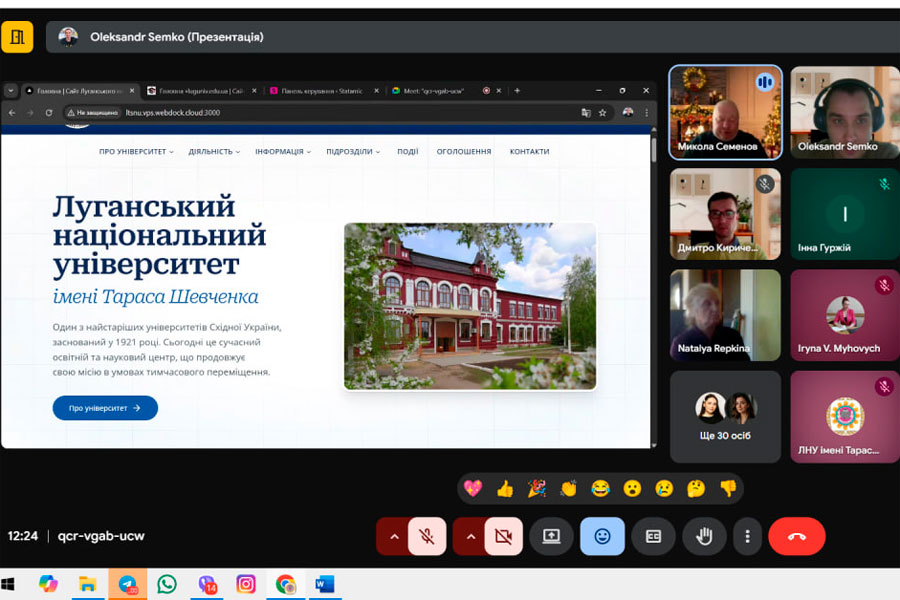This screenshot has width=900, height=600.
Task: Open the ПІДРОЗДІЛИ navigation dropdown
Action: click(349, 152)
